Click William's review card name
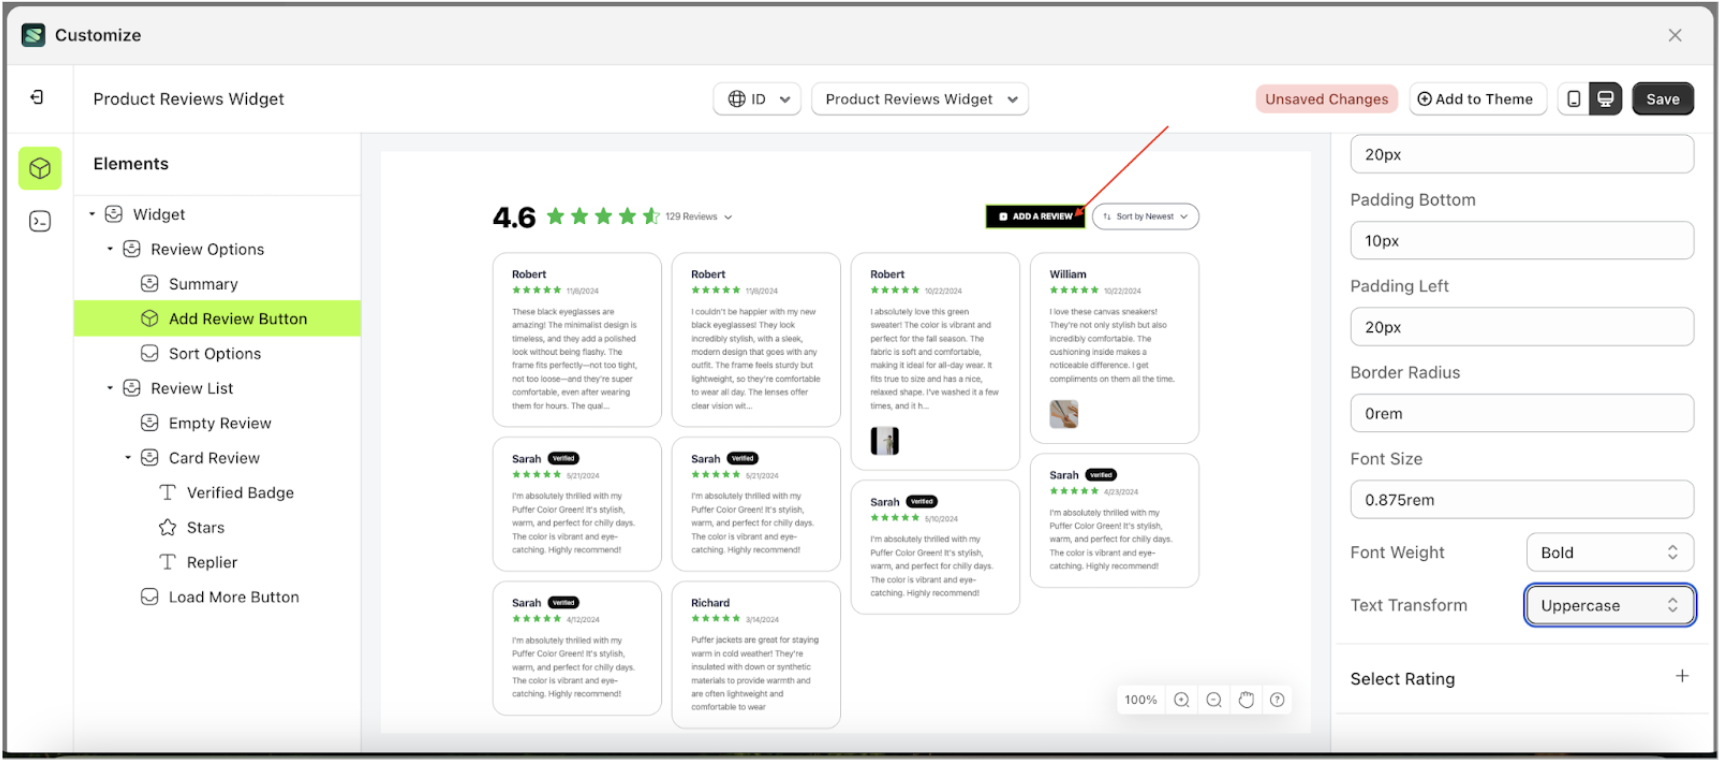 pos(1067,274)
